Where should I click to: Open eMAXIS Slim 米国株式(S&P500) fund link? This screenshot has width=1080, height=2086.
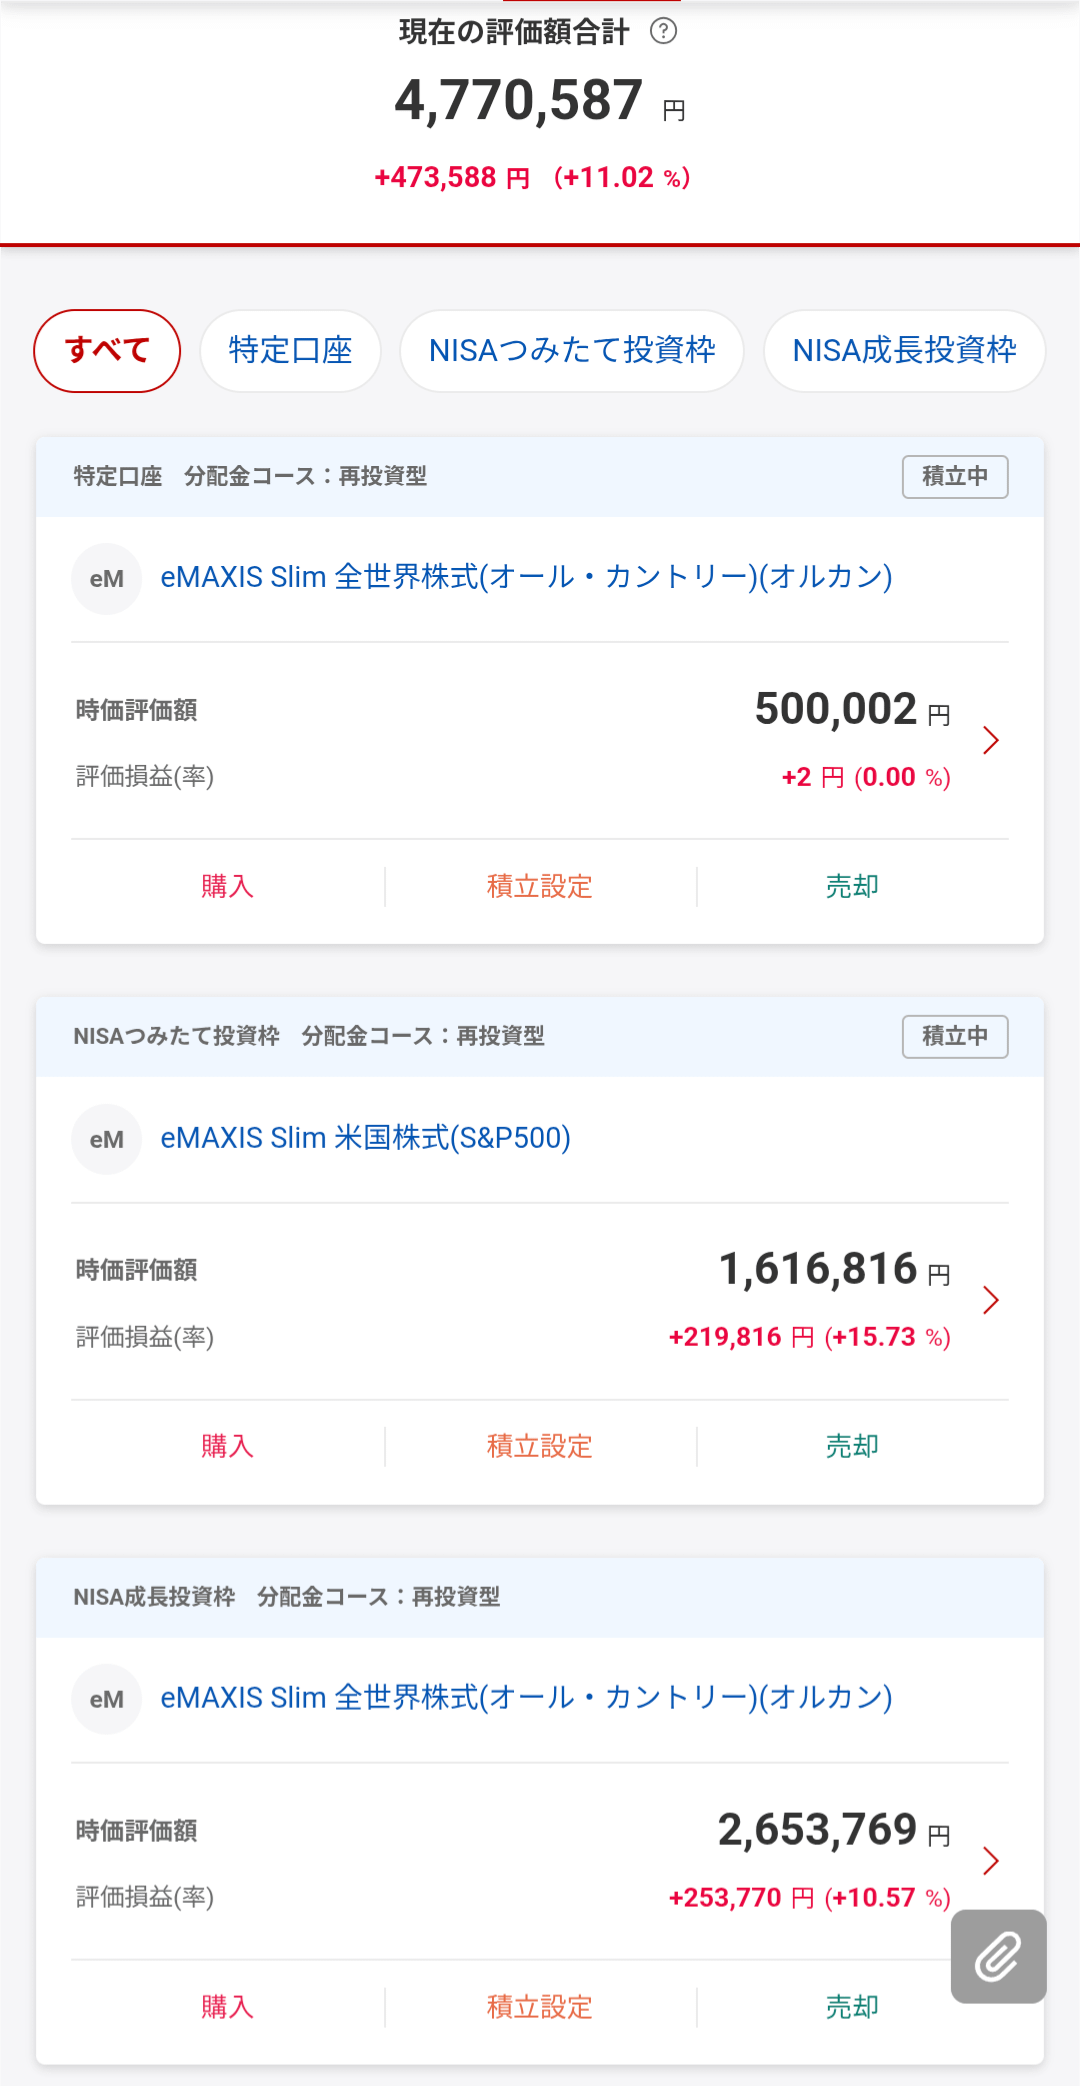point(365,1138)
